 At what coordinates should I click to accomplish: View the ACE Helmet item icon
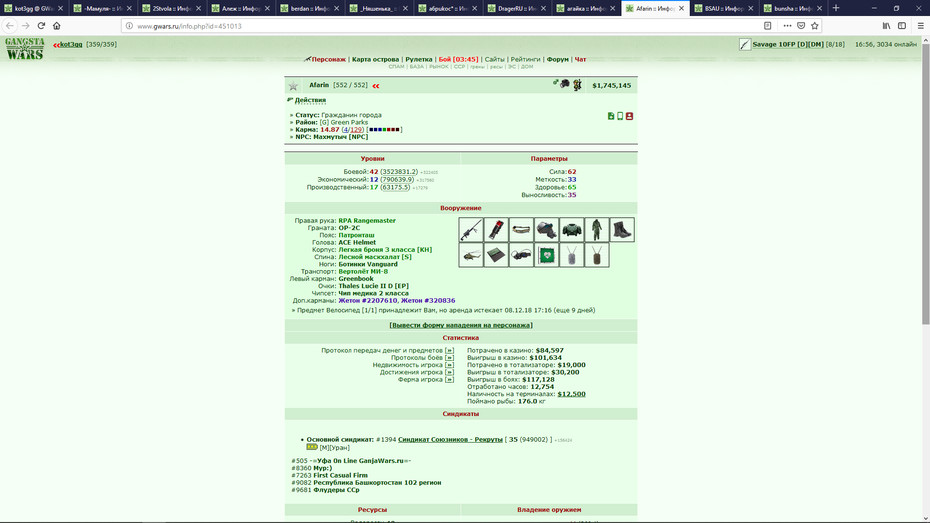[x=546, y=230]
